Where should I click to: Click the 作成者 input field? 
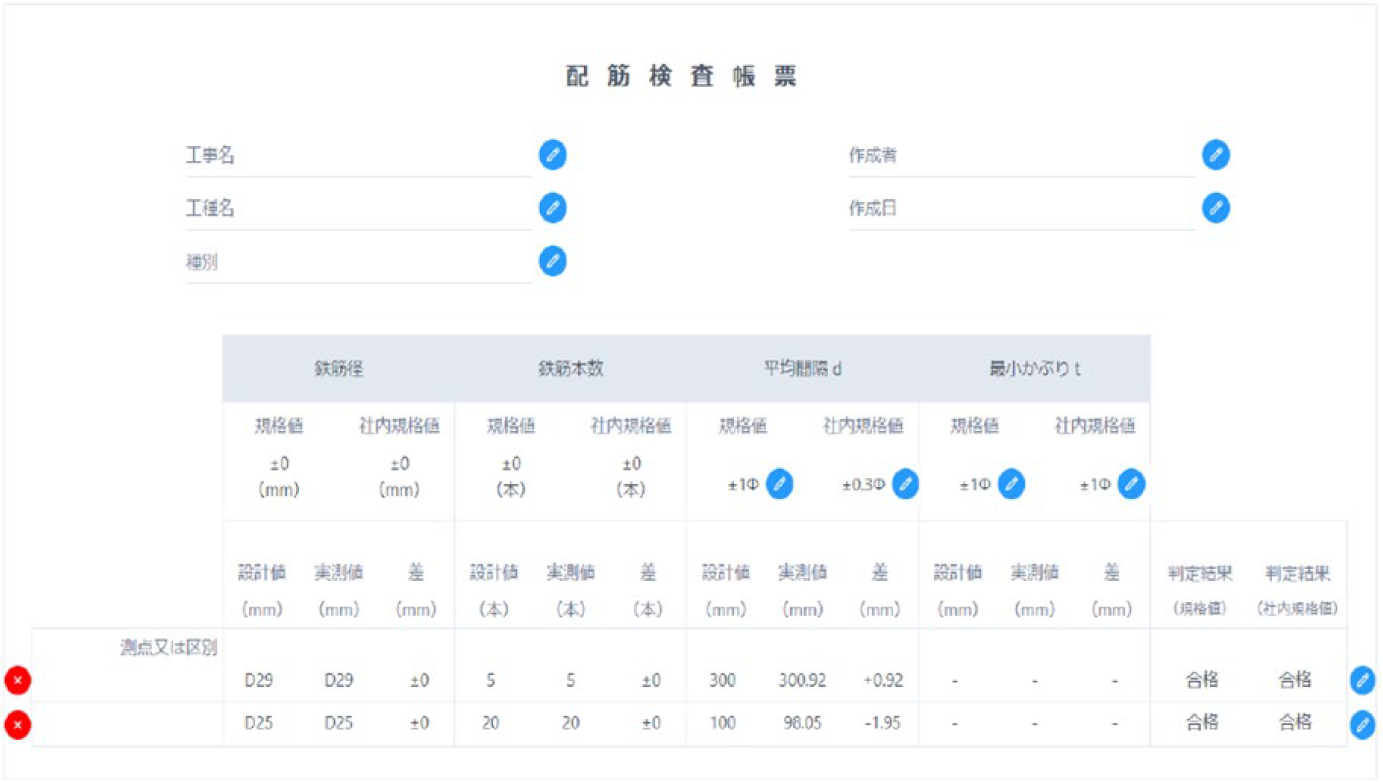point(1021,156)
